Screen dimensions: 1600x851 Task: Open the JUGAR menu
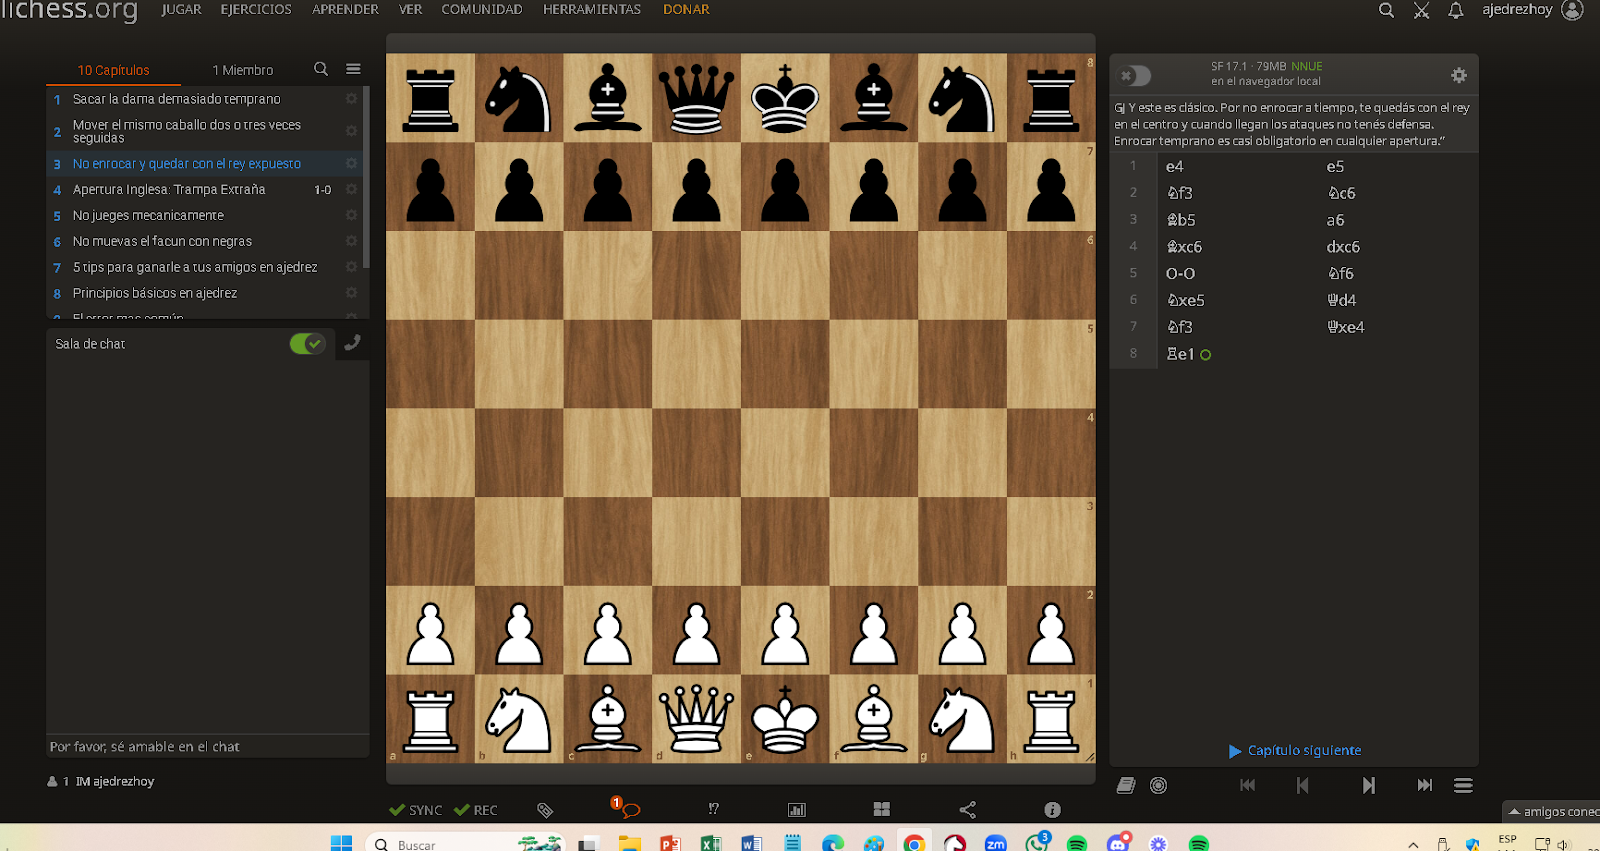pos(181,10)
